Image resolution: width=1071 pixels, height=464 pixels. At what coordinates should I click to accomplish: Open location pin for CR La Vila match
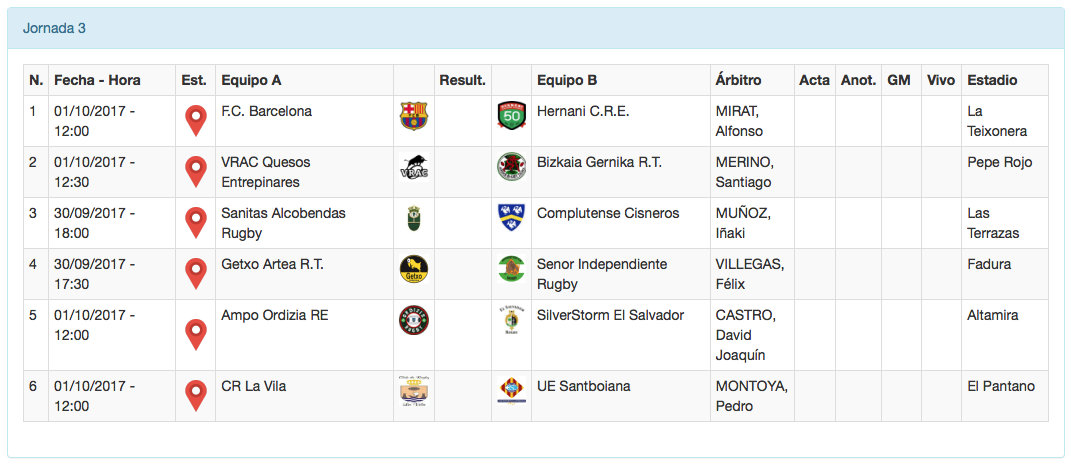point(196,396)
